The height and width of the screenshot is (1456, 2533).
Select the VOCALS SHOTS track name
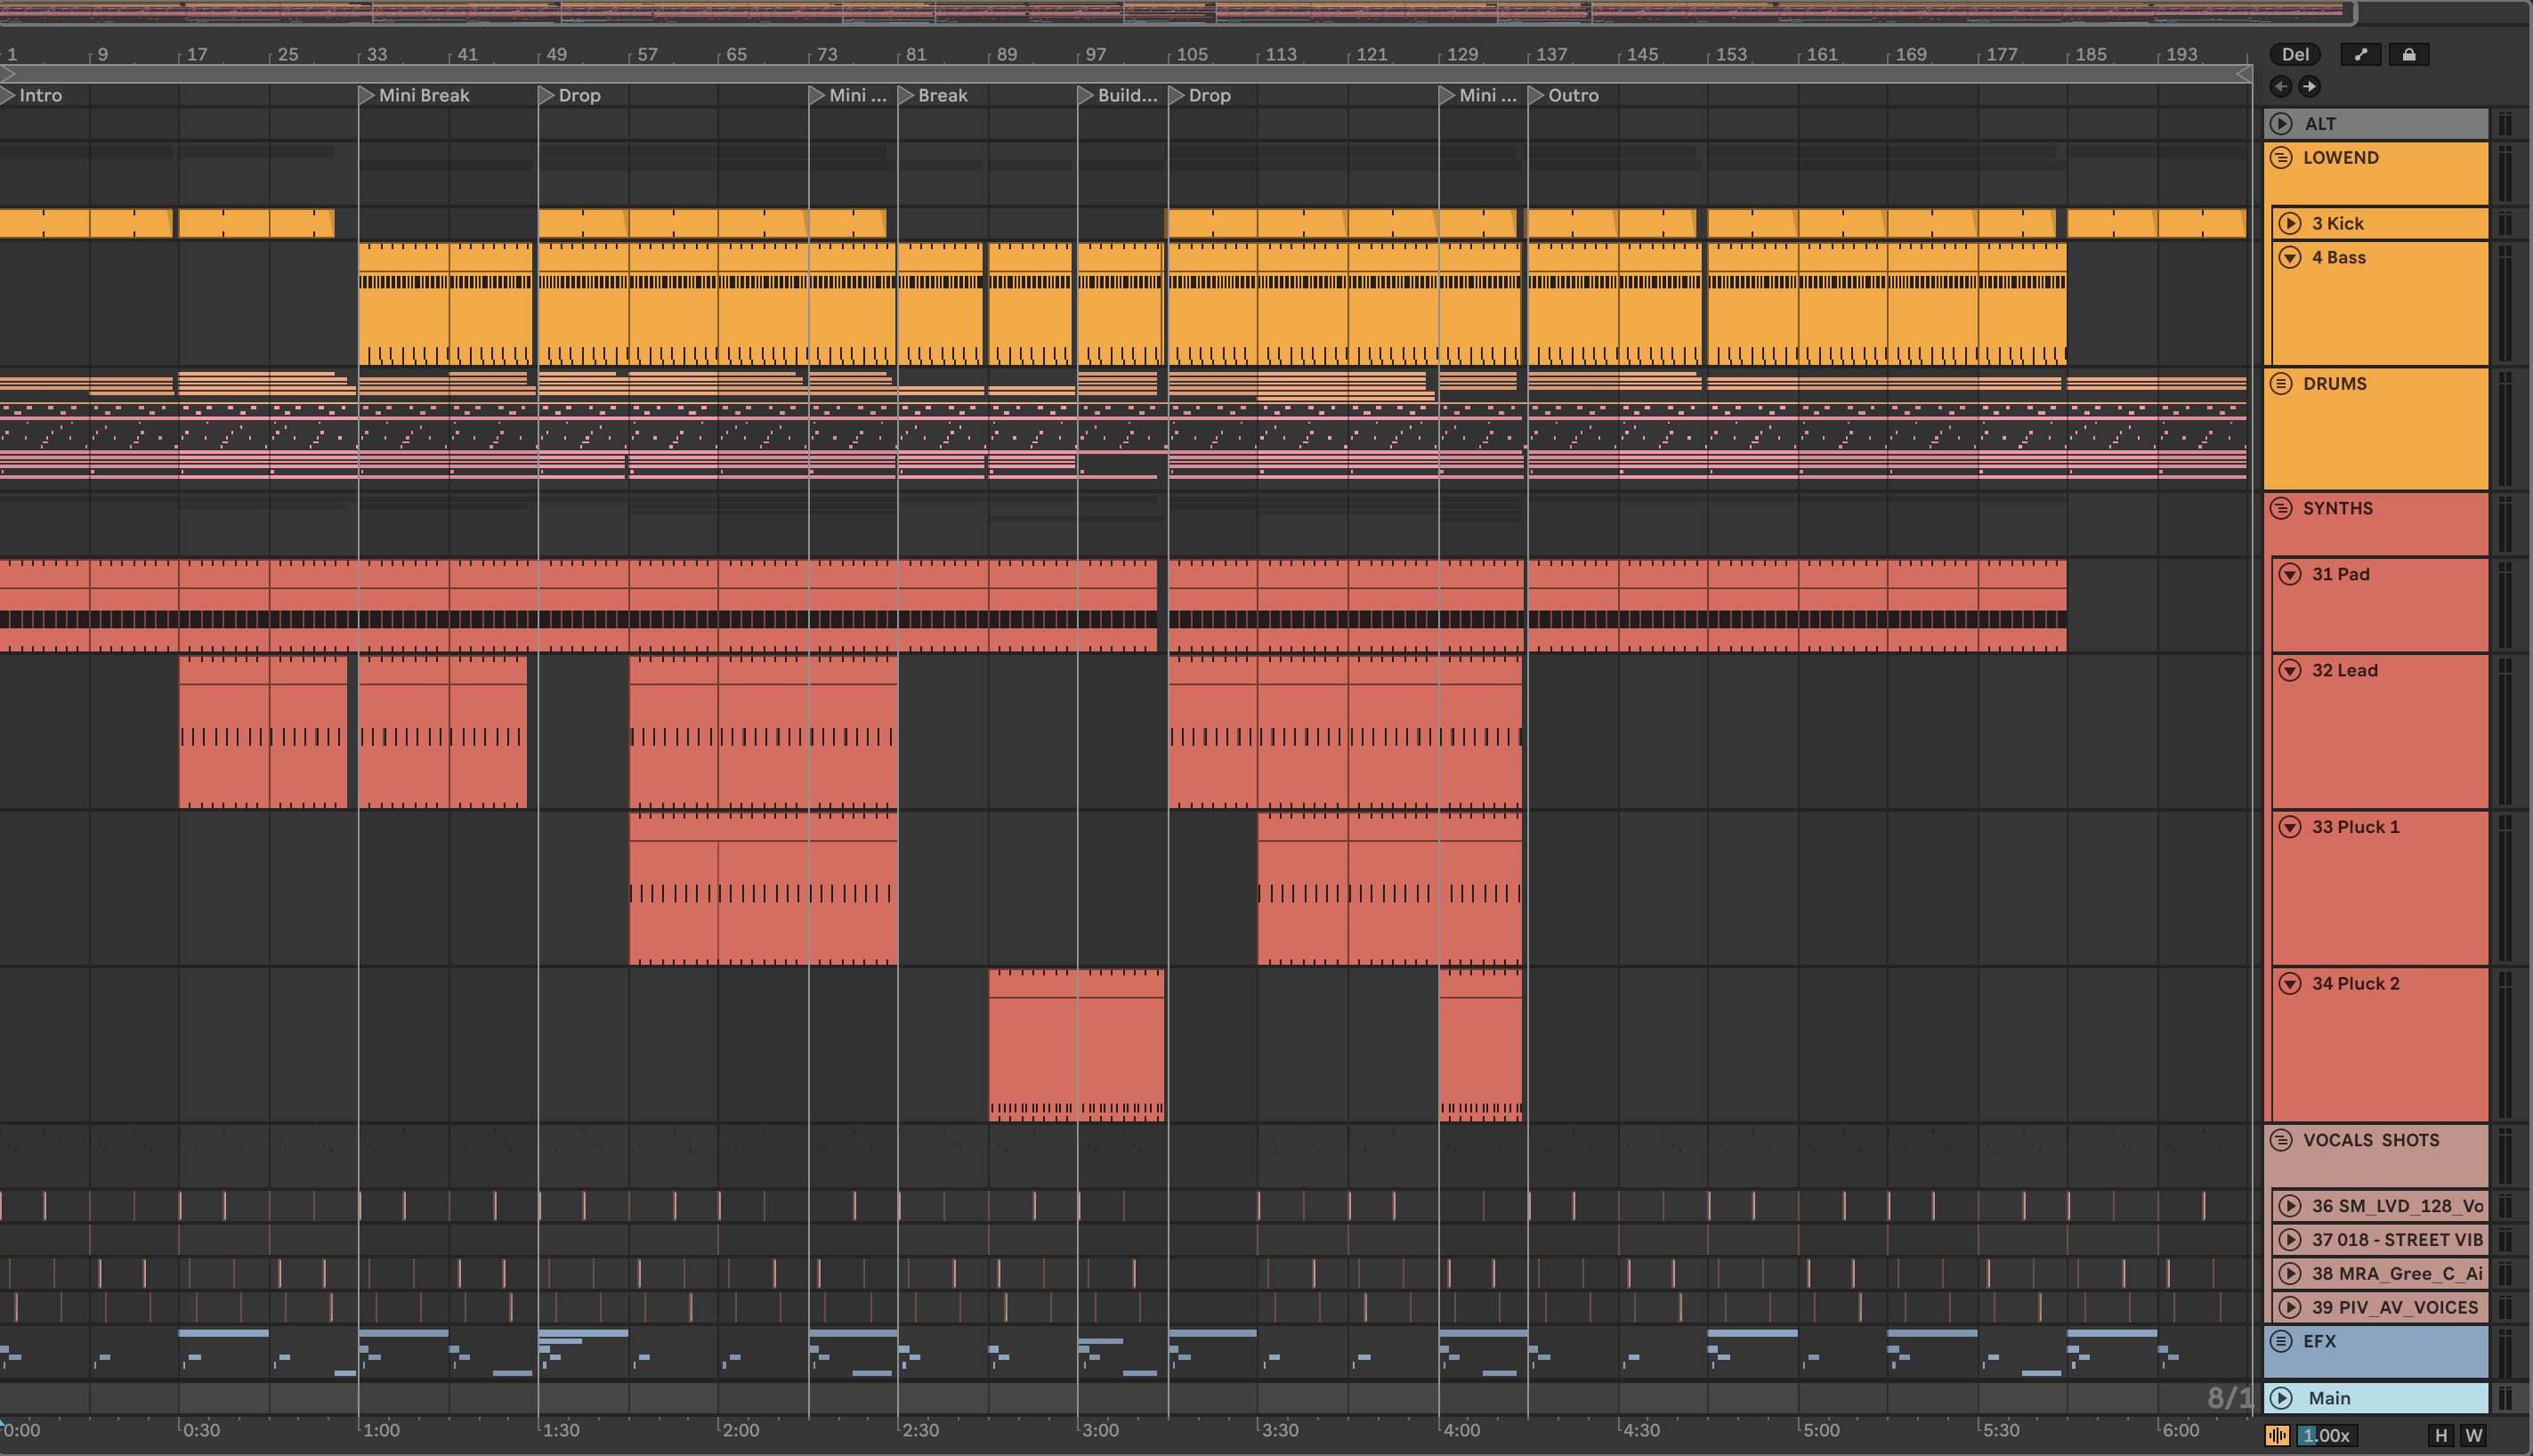[x=2371, y=1140]
